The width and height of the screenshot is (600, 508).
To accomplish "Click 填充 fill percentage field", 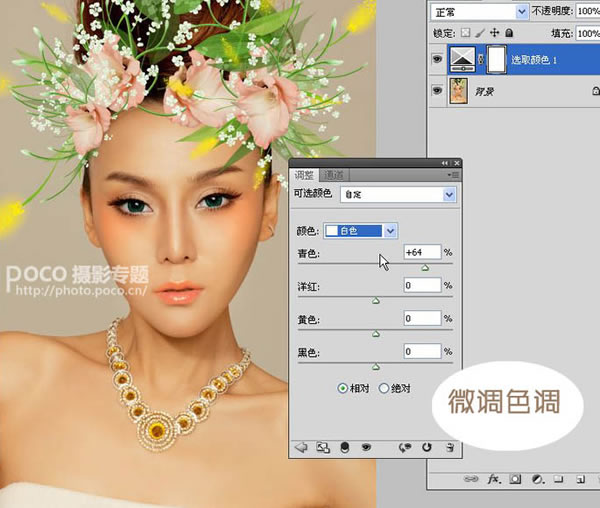I will [x=587, y=33].
